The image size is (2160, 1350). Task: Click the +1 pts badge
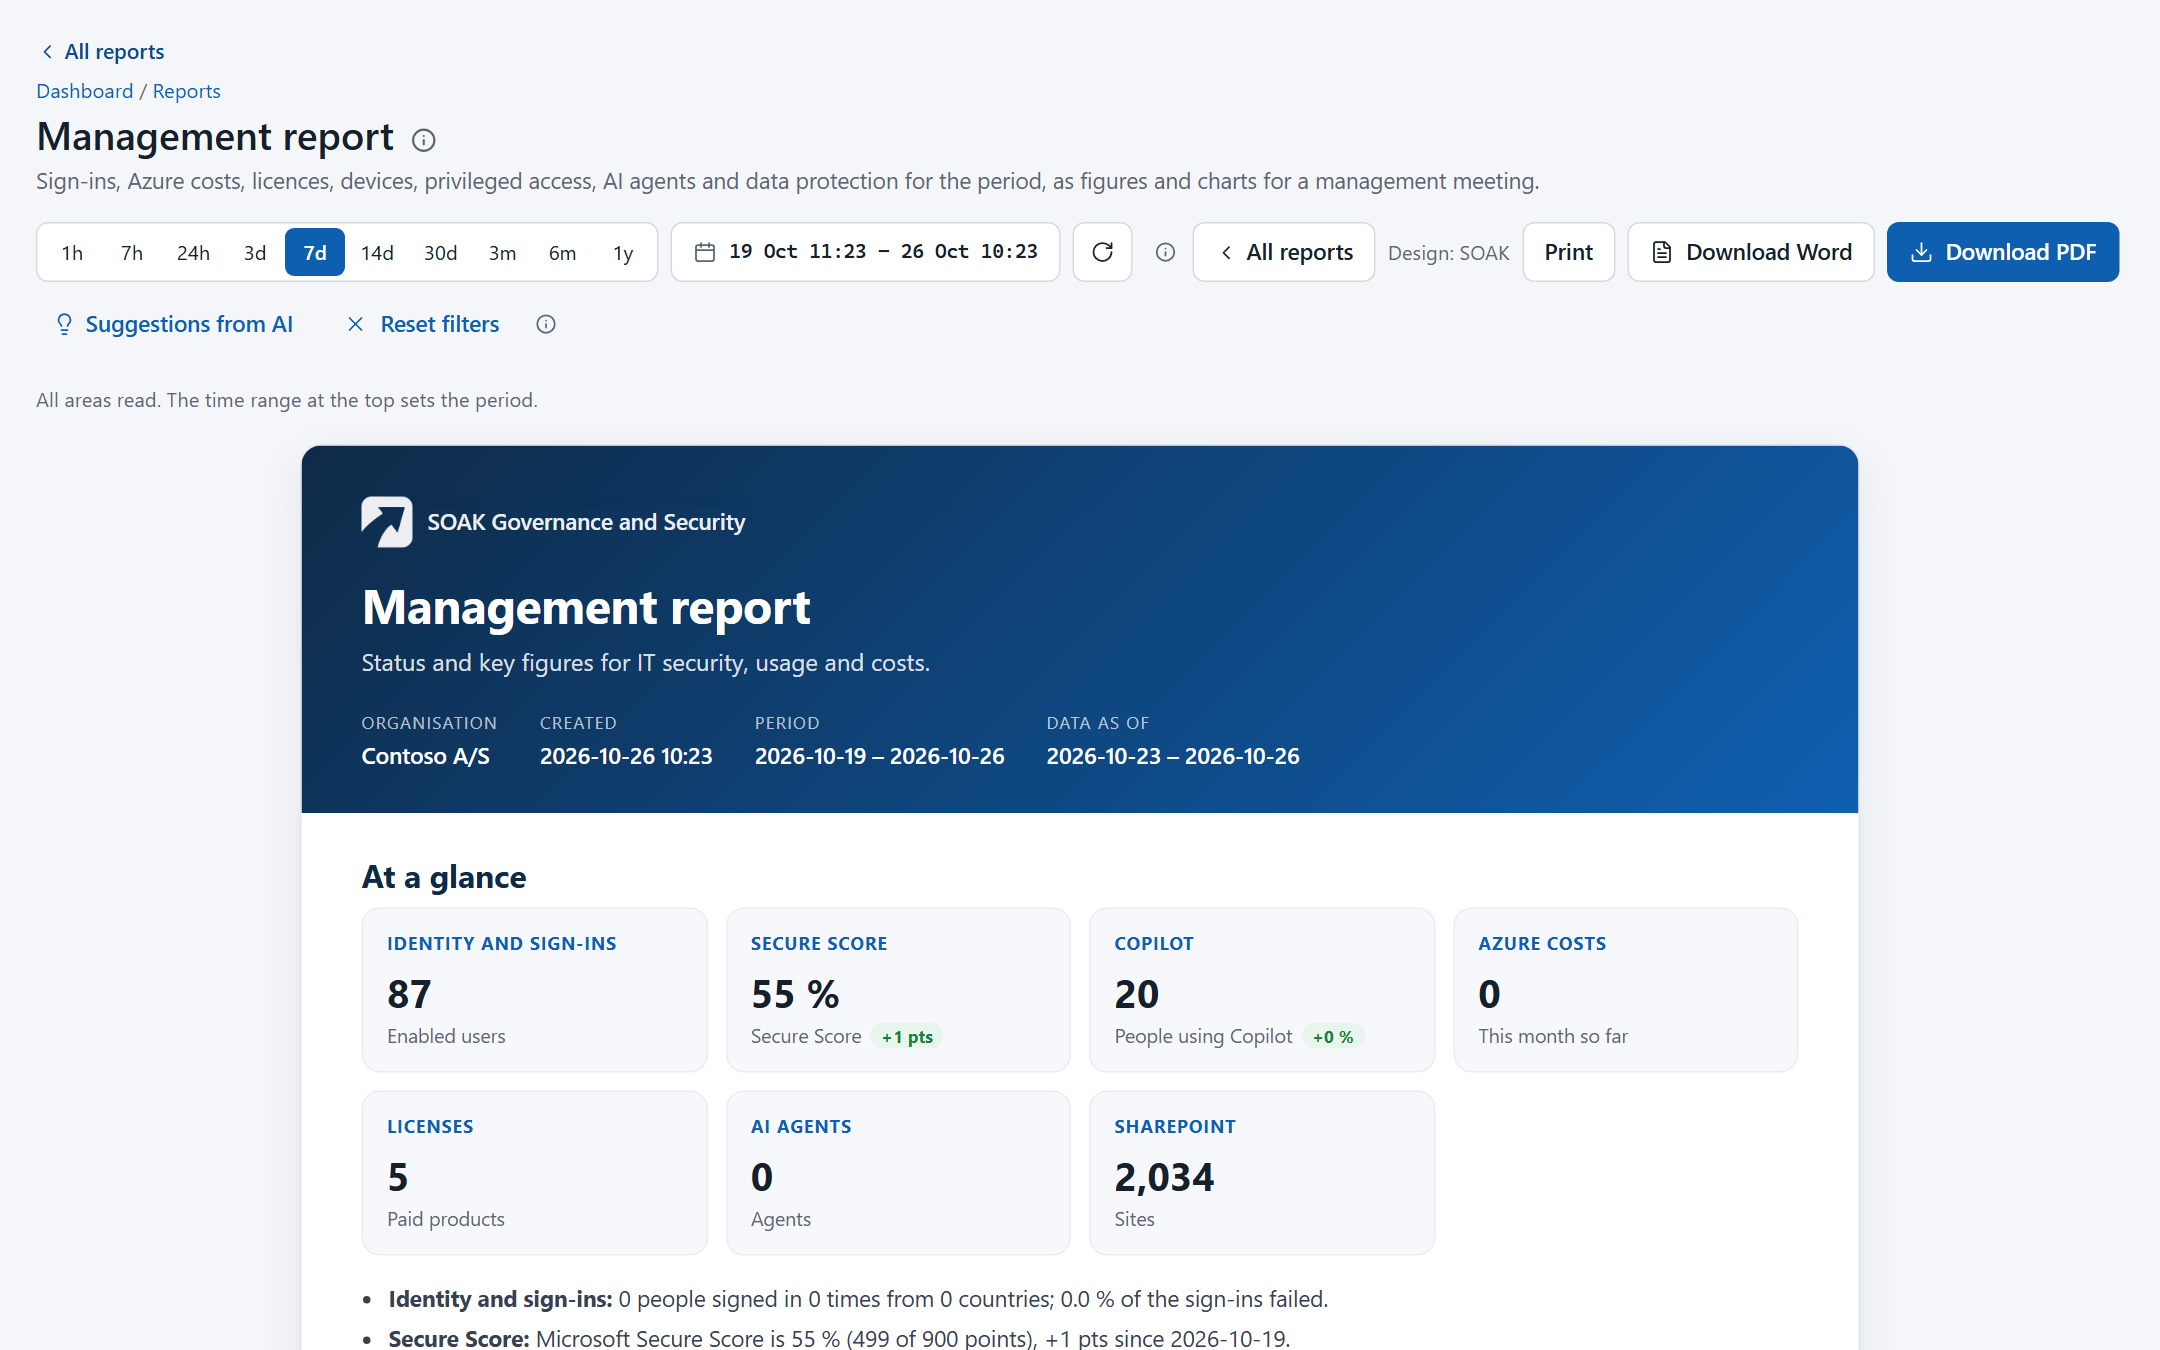(x=907, y=1037)
